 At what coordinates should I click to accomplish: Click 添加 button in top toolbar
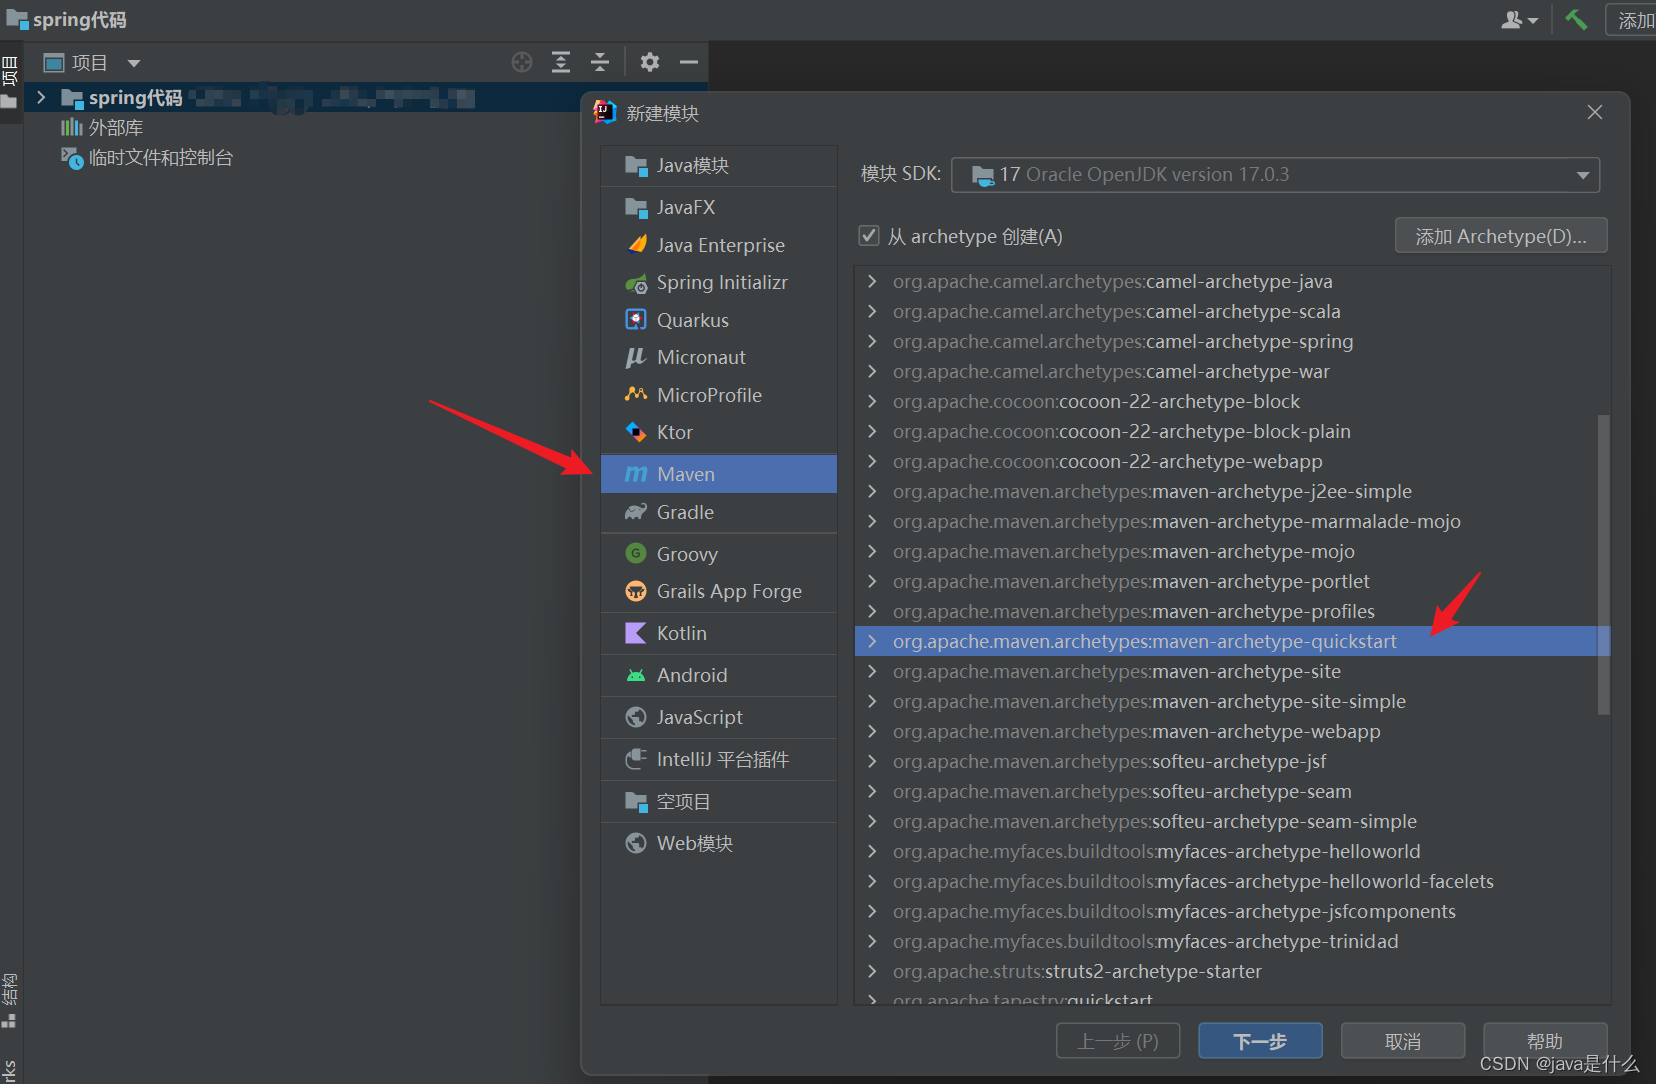[x=1634, y=20]
